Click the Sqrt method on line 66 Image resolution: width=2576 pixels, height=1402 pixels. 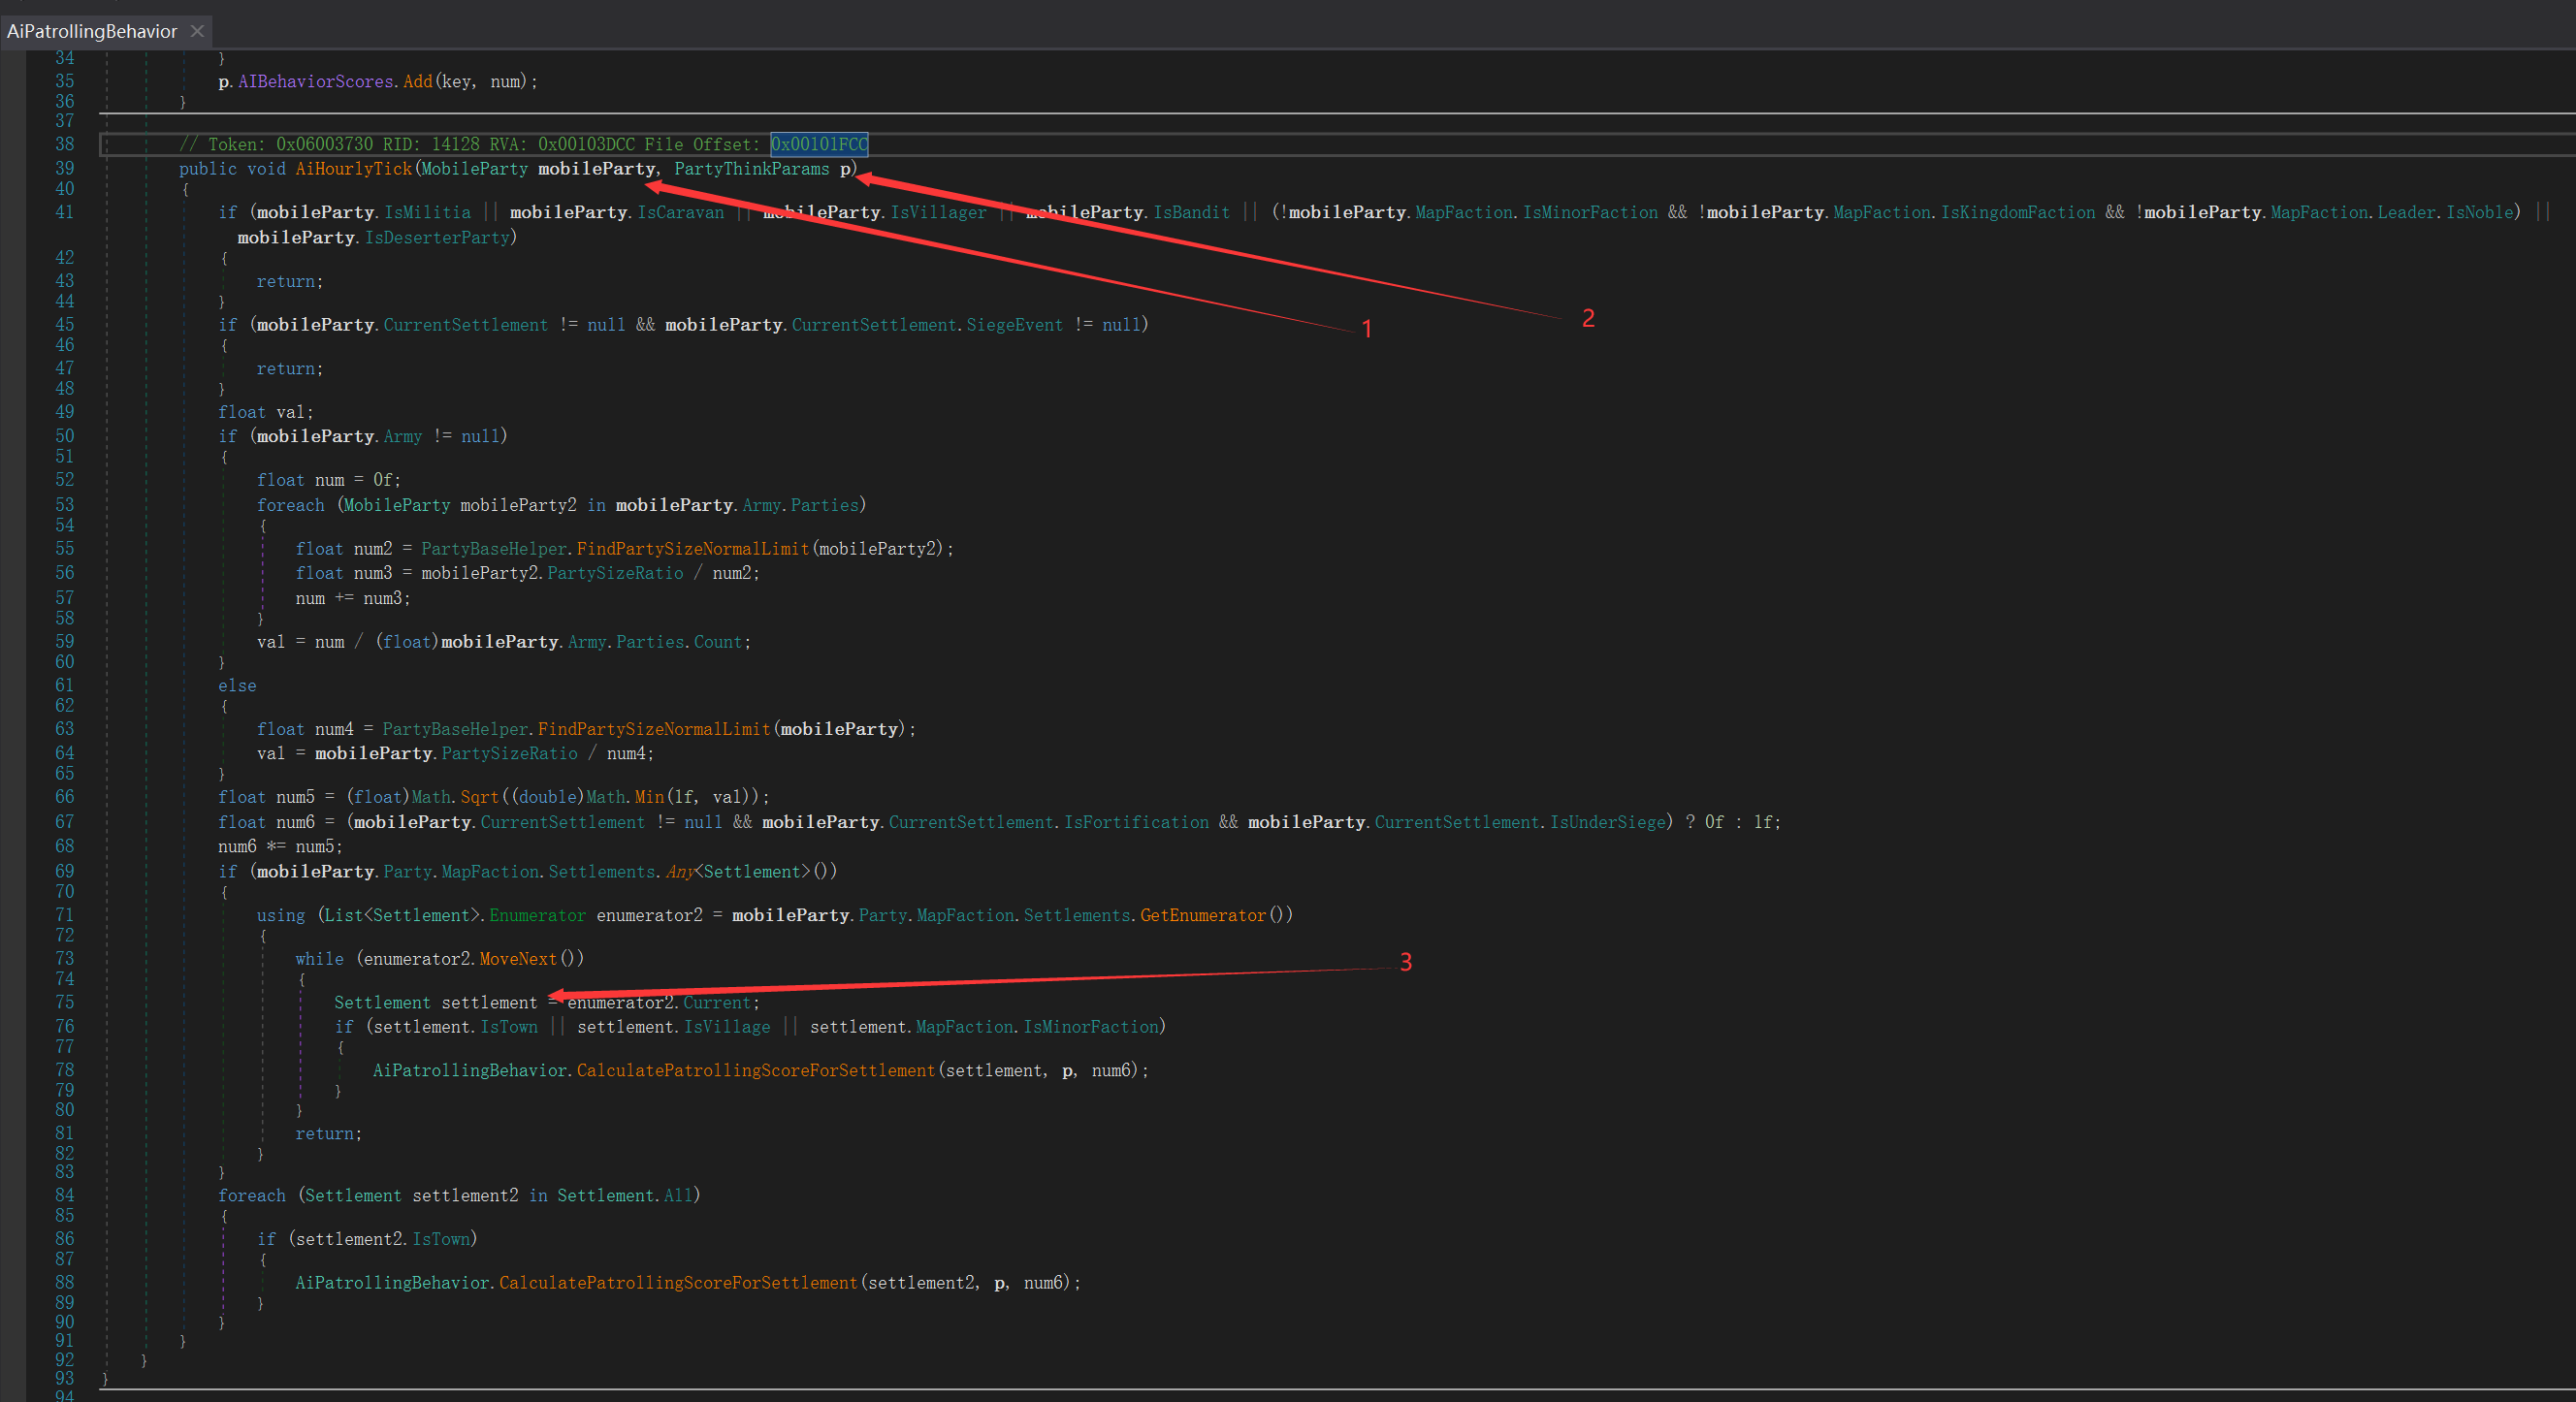click(479, 797)
